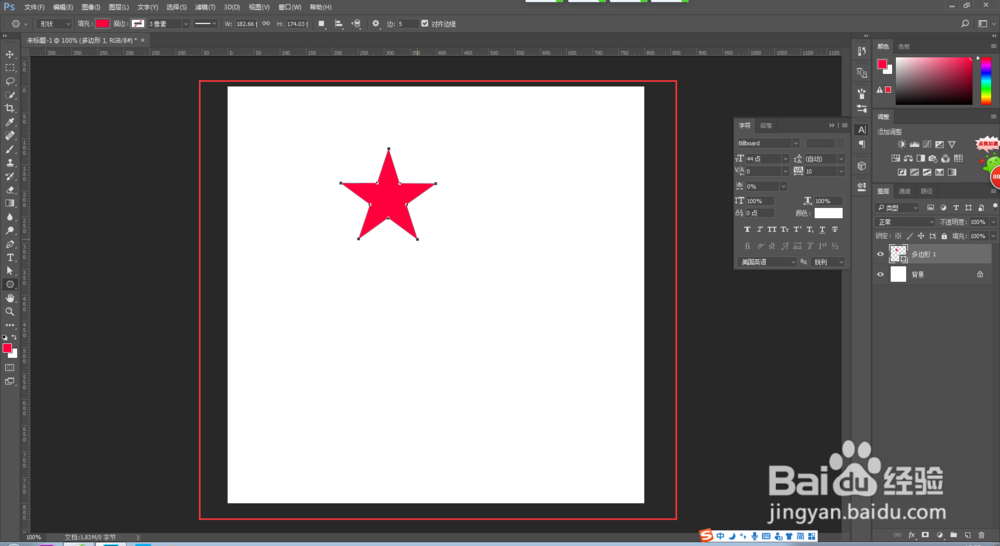Switch to the 段落 paragraph tab
Image resolution: width=1000 pixels, height=546 pixels.
pyautogui.click(x=766, y=126)
